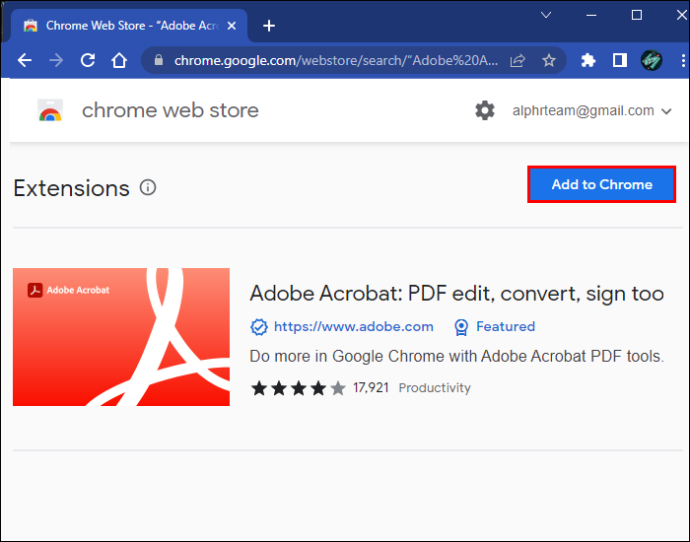Click the Adobe Acrobat PDF tools description
The width and height of the screenshot is (690, 542).
(x=457, y=356)
